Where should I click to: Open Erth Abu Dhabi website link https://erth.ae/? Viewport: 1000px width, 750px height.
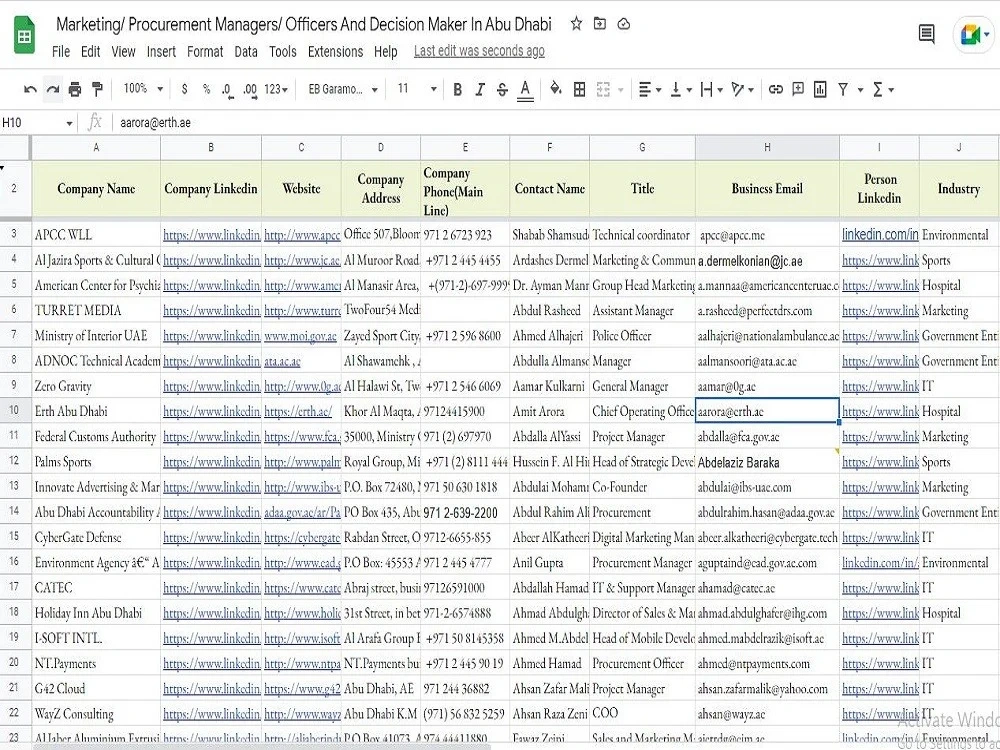(298, 411)
